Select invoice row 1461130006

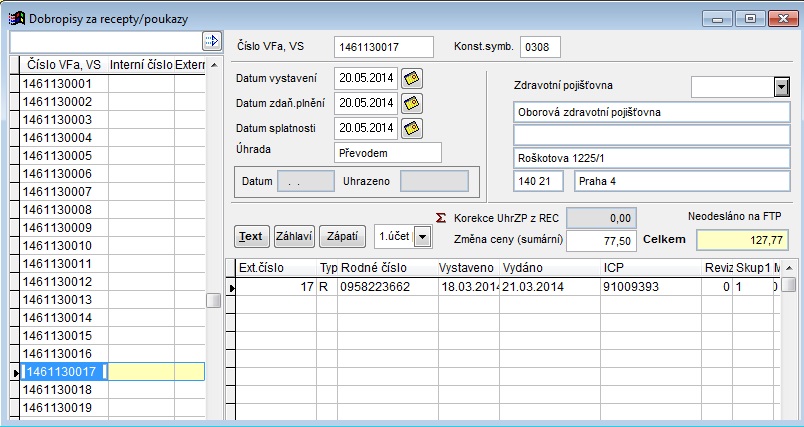pos(112,174)
